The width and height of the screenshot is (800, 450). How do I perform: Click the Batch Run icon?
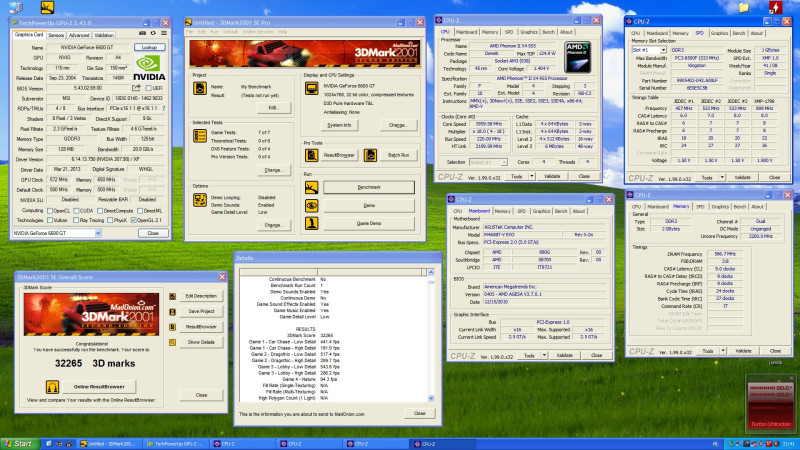pos(370,155)
